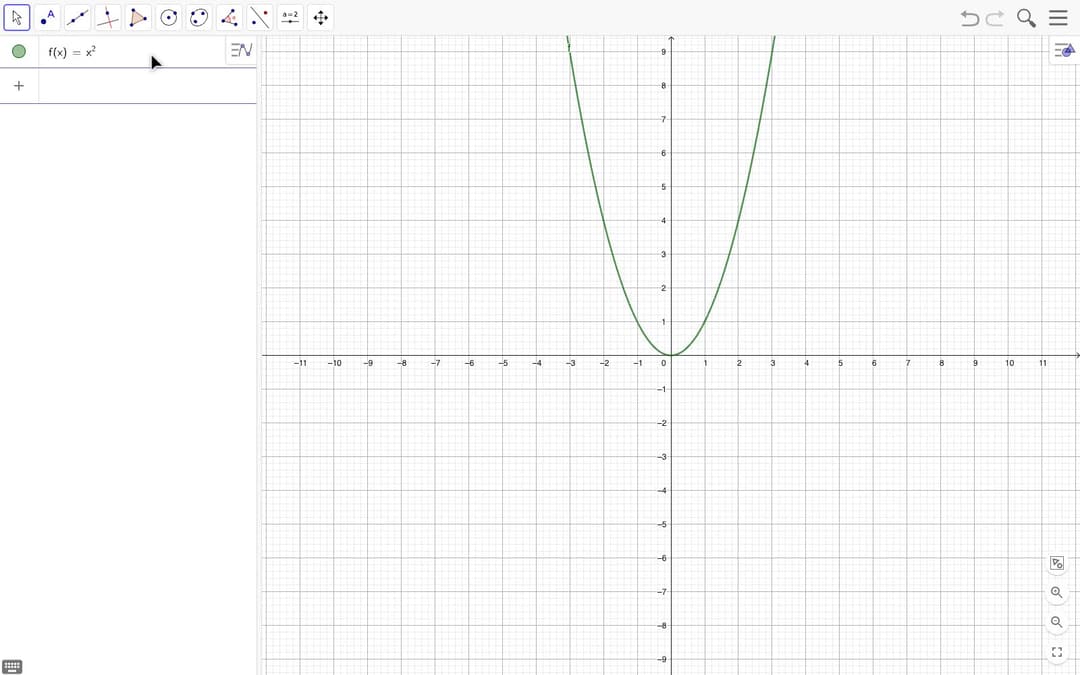Select the Reflect about Line tool
The width and height of the screenshot is (1080, 675).
pos(260,17)
